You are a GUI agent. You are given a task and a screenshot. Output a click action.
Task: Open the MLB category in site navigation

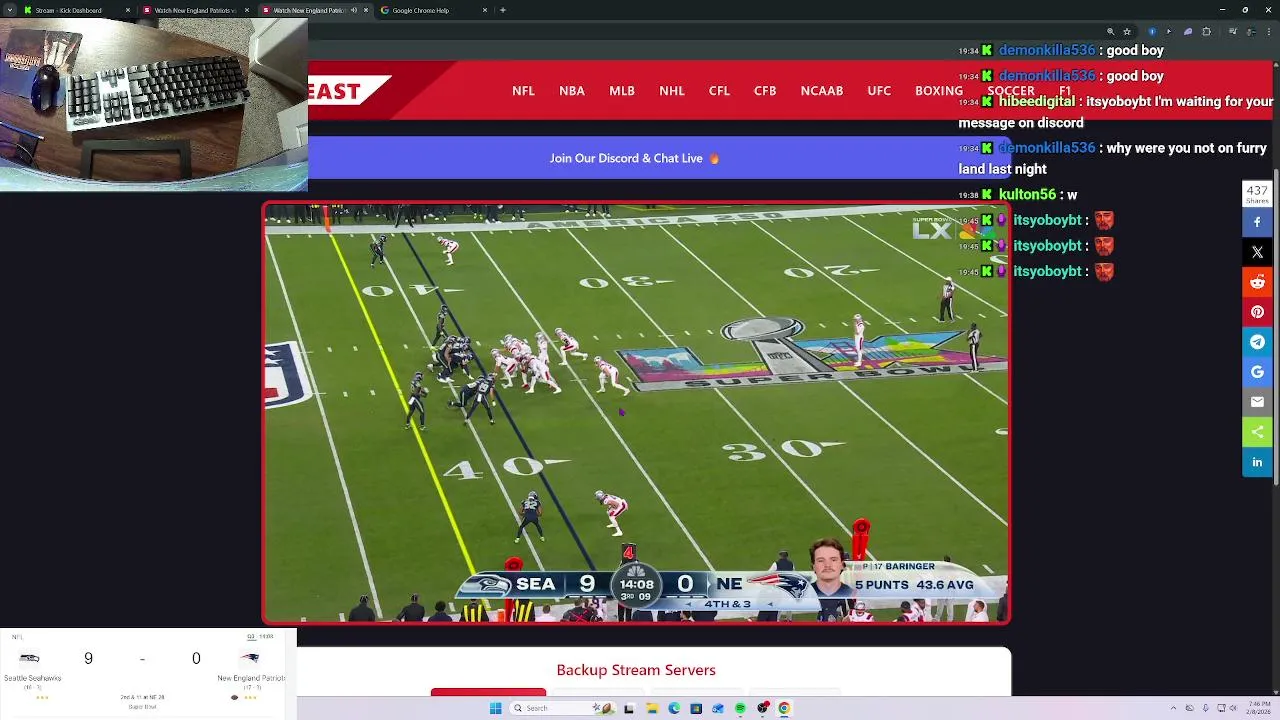[x=622, y=90]
